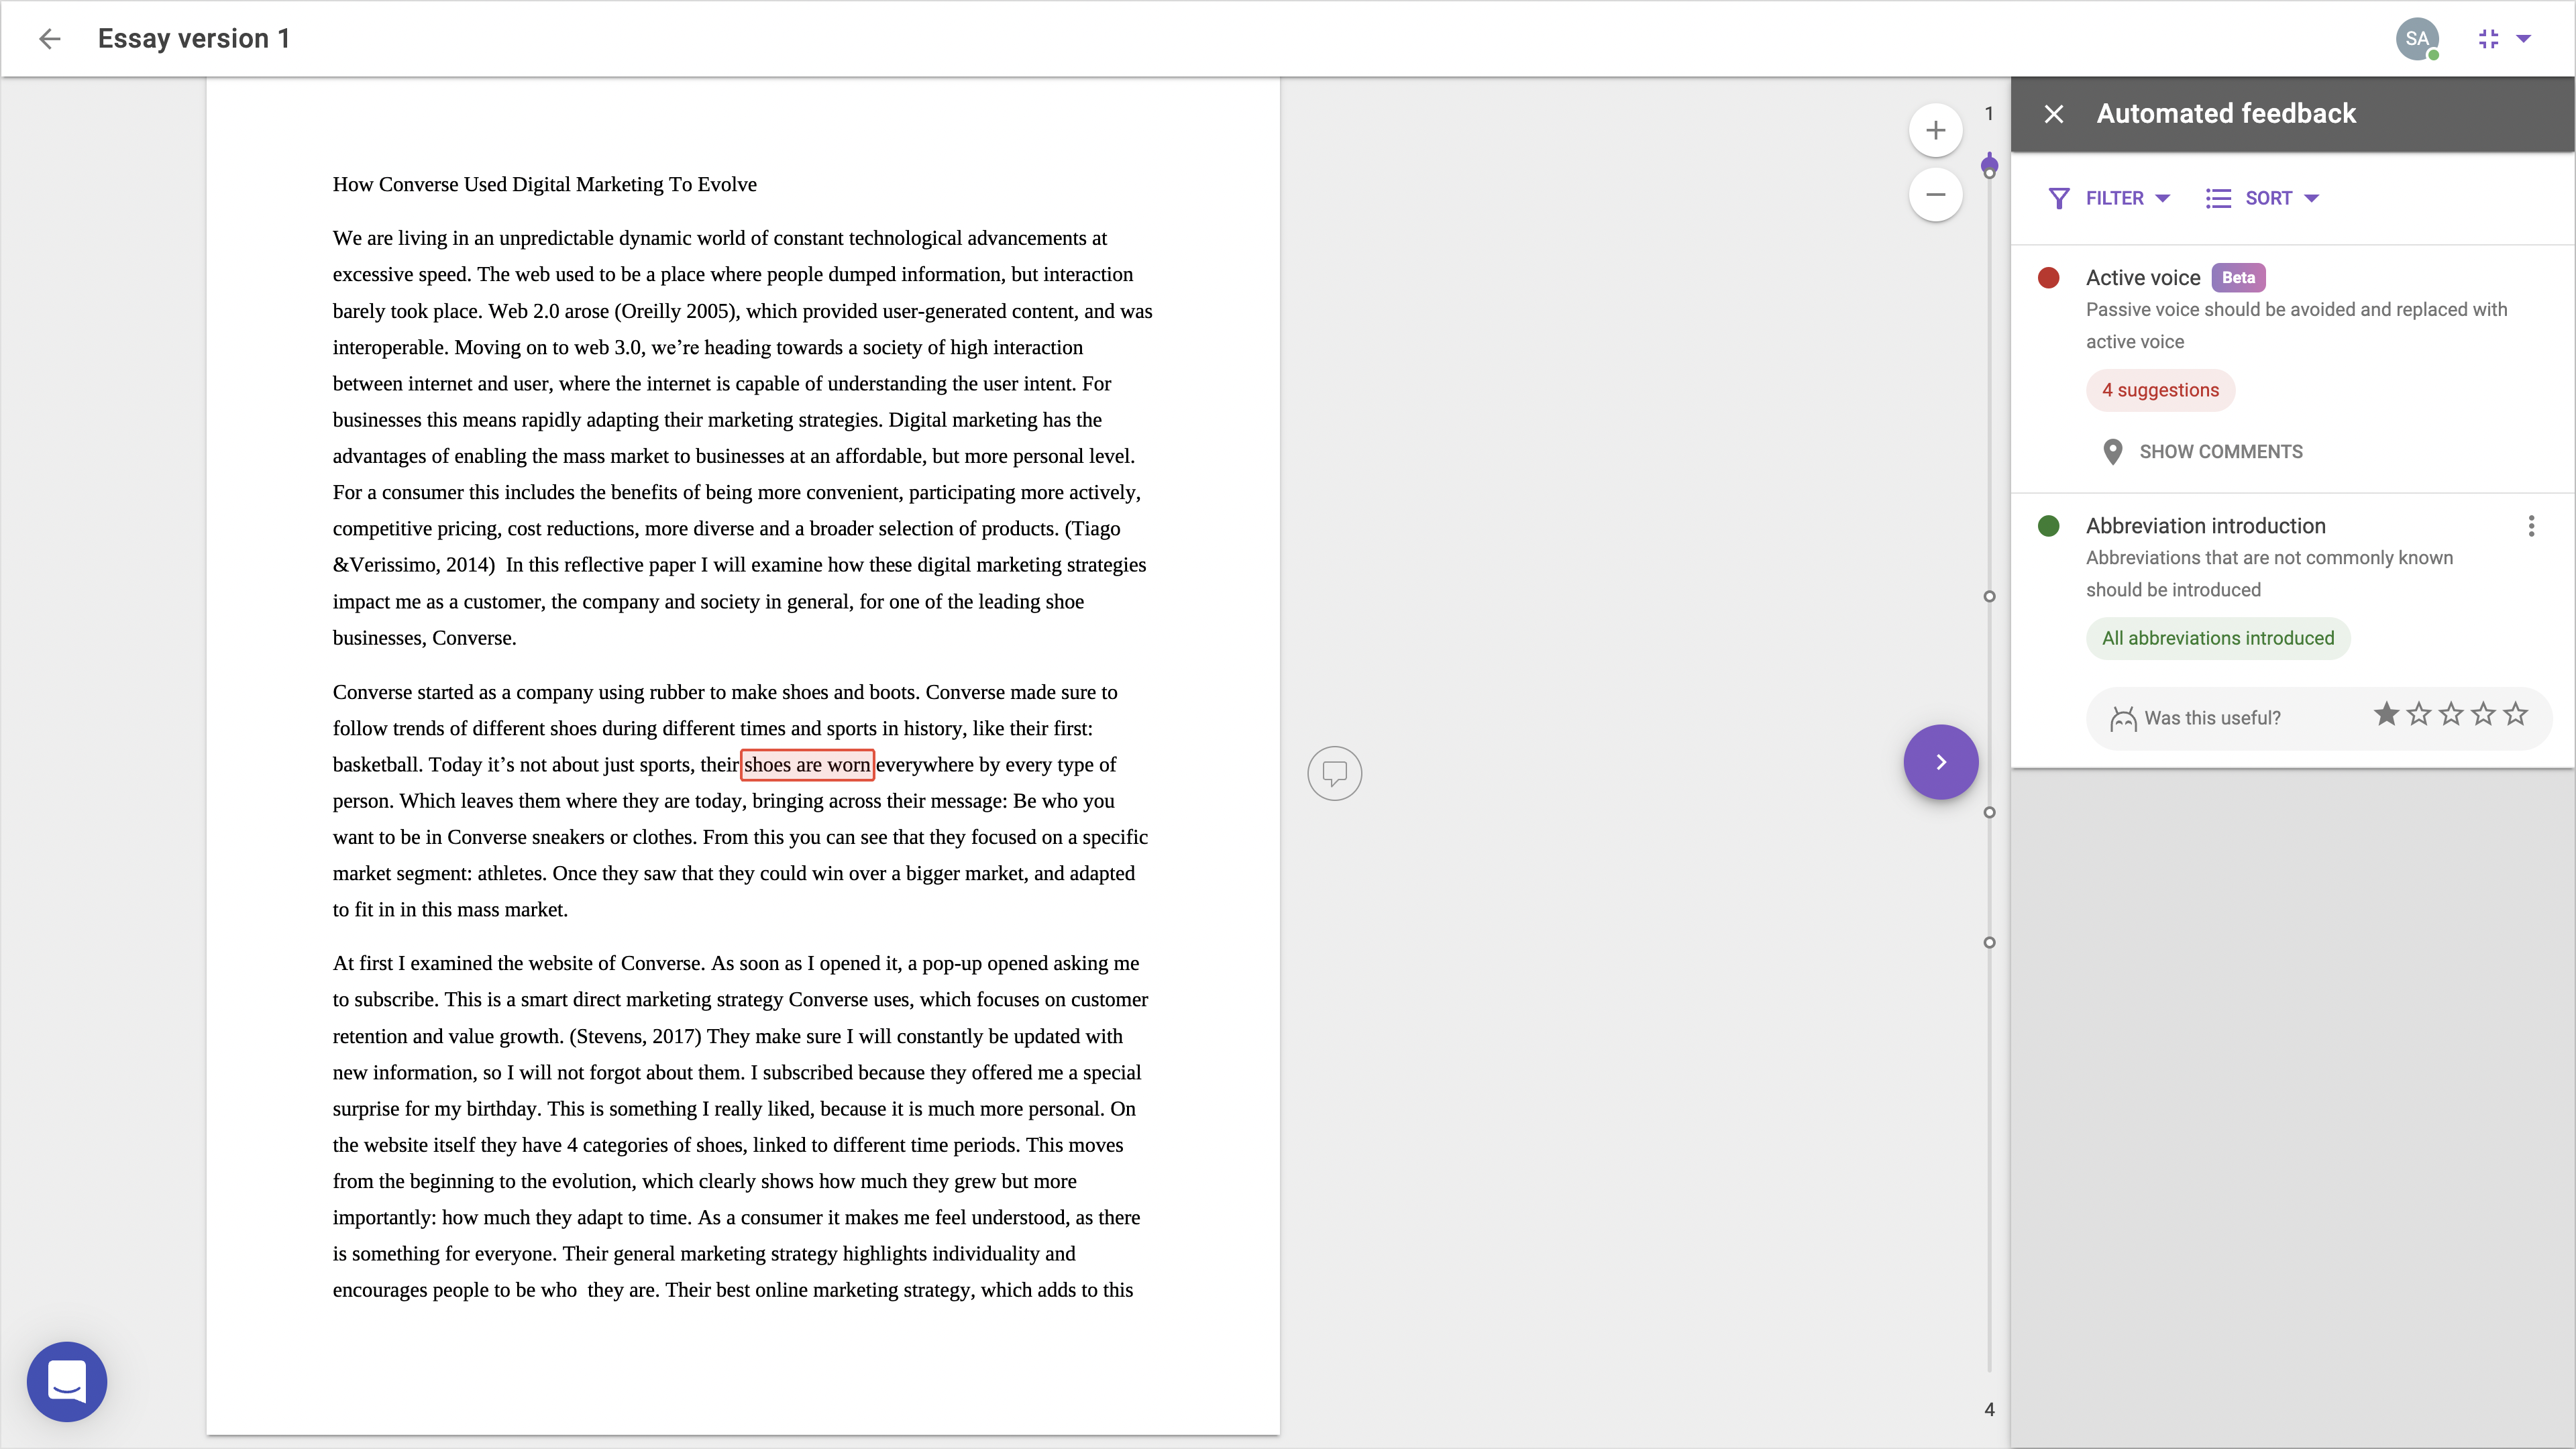
Task: Click the purple next arrow button
Action: point(1940,762)
